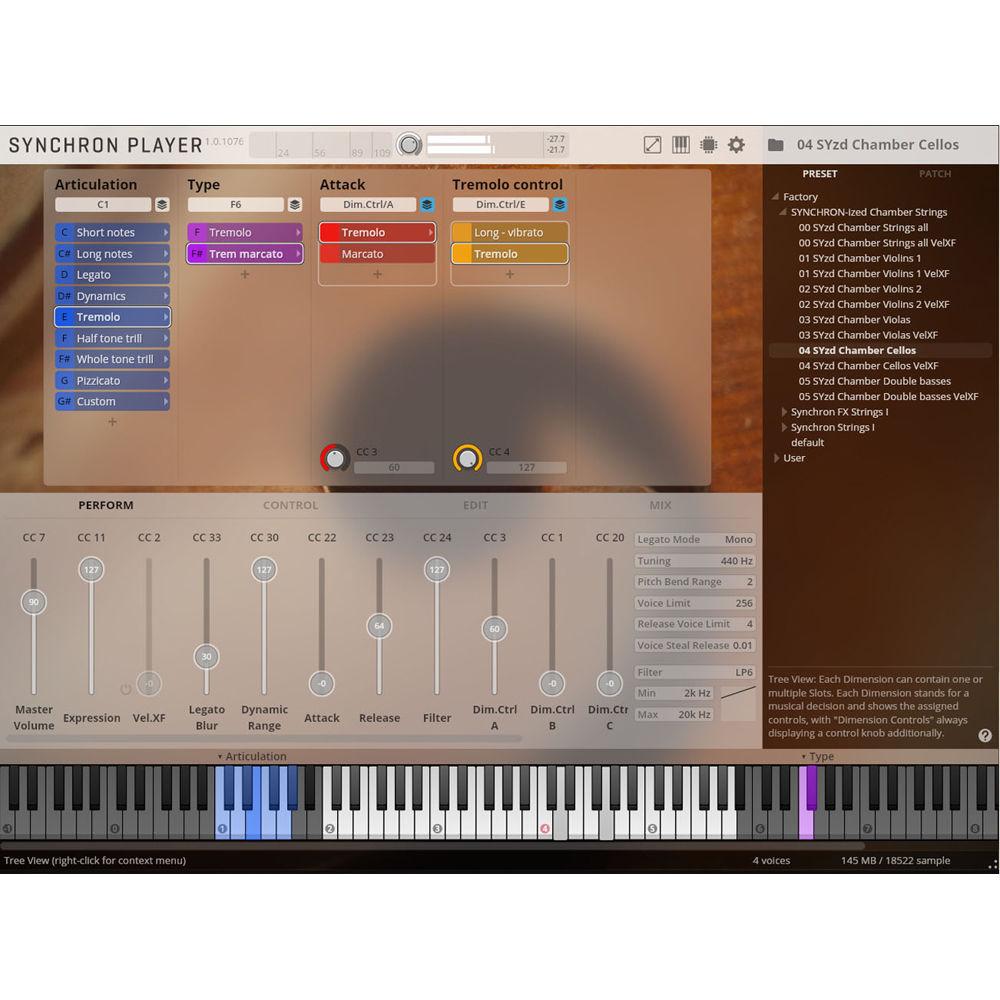Click the stack icon next to Dim.Ctrl/A
1000x1000 pixels.
click(x=426, y=204)
